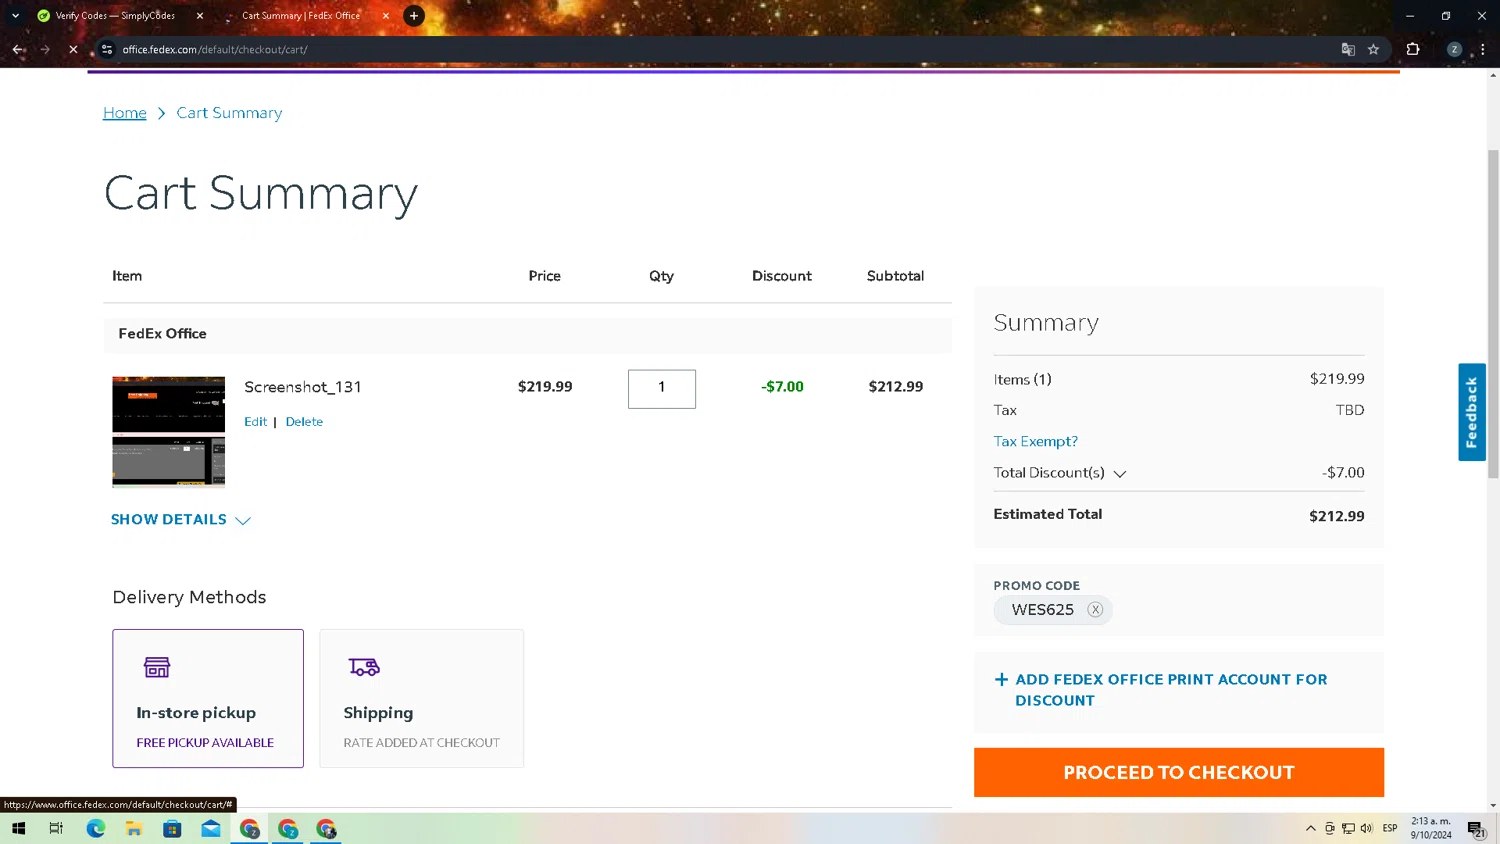Show hidden system tray icons
This screenshot has width=1500, height=844.
(x=1310, y=828)
